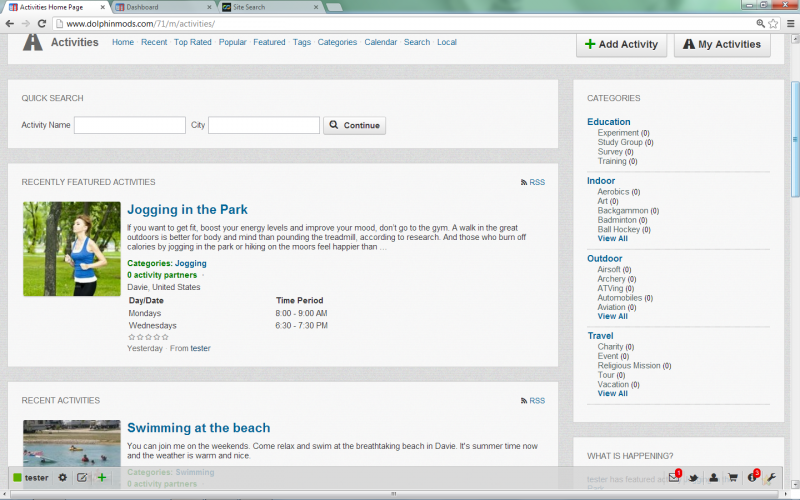Click View All under Outdoor
This screenshot has width=800, height=500.
point(613,316)
